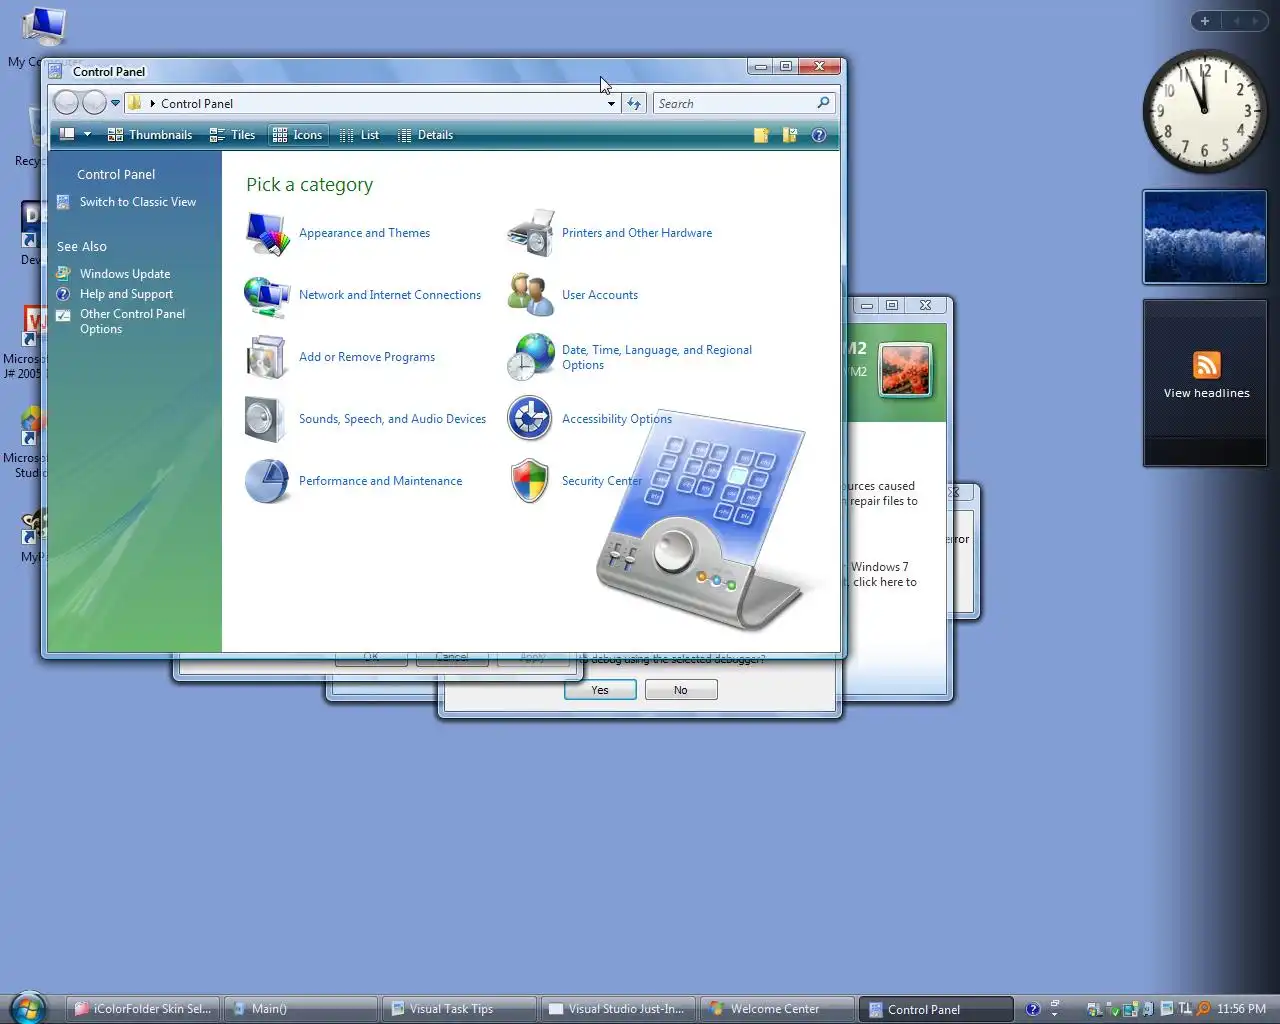
Task: Click View headlines in feed gadget
Action: [1207, 393]
